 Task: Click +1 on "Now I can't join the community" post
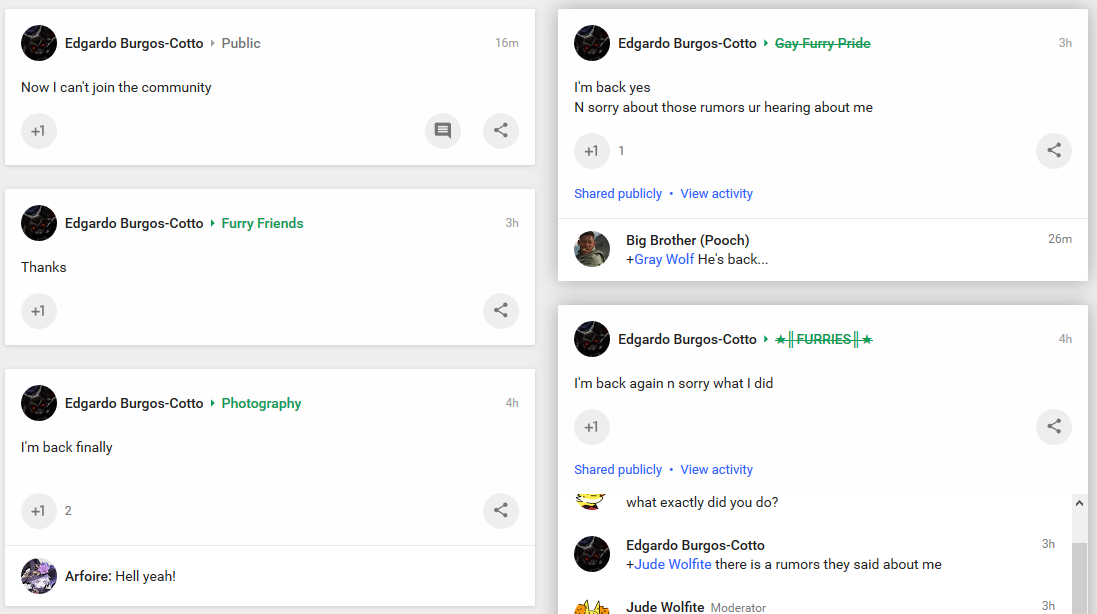[38, 131]
